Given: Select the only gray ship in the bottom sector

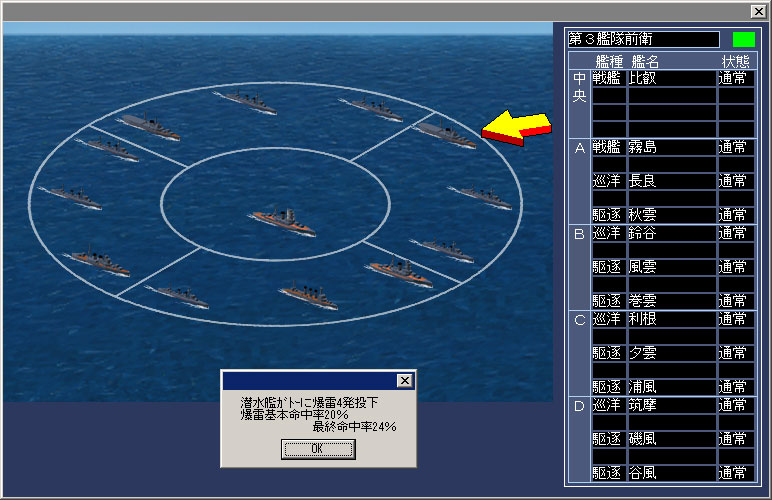Looking at the screenshot, I should point(177,296).
